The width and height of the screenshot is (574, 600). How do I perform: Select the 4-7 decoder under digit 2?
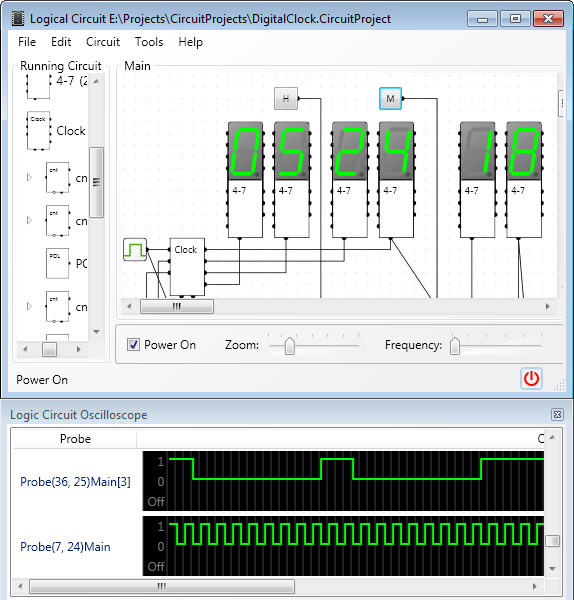pos(350,209)
